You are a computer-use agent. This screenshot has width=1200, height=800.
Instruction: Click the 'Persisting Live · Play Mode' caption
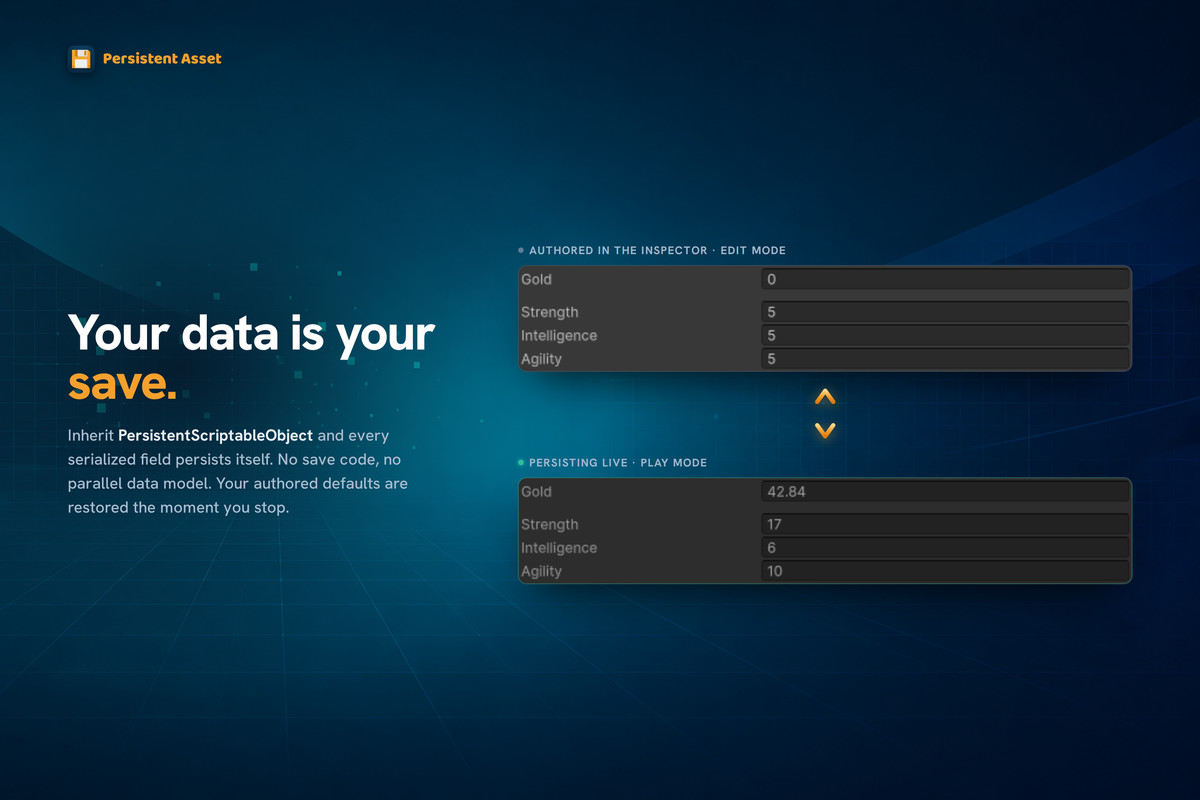pyautogui.click(x=618, y=463)
